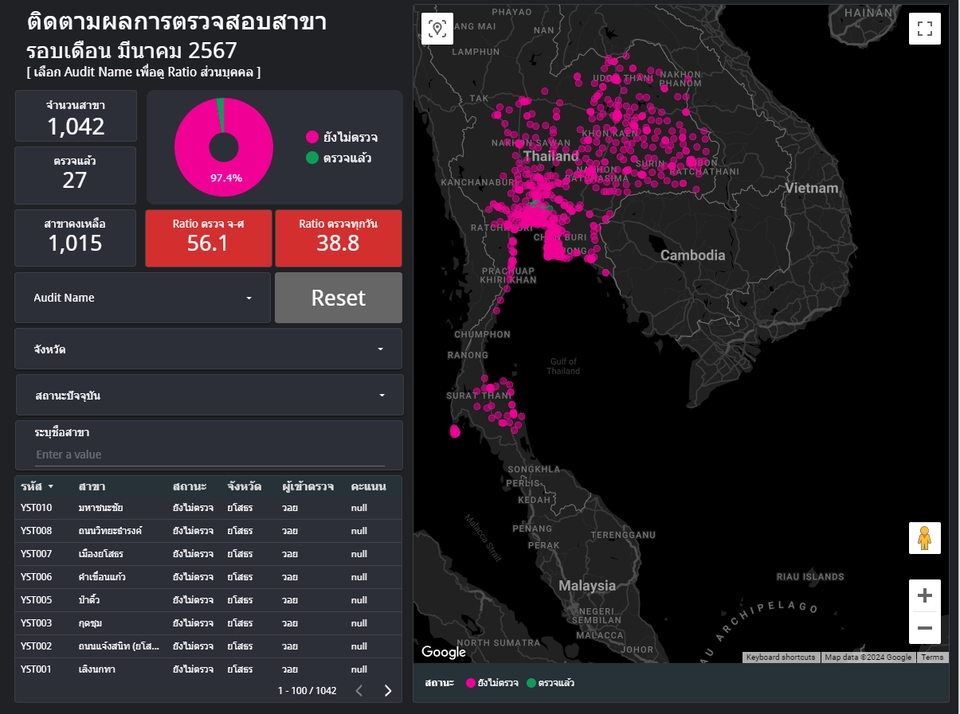
Task: Select row YST007
Action: tap(209, 554)
